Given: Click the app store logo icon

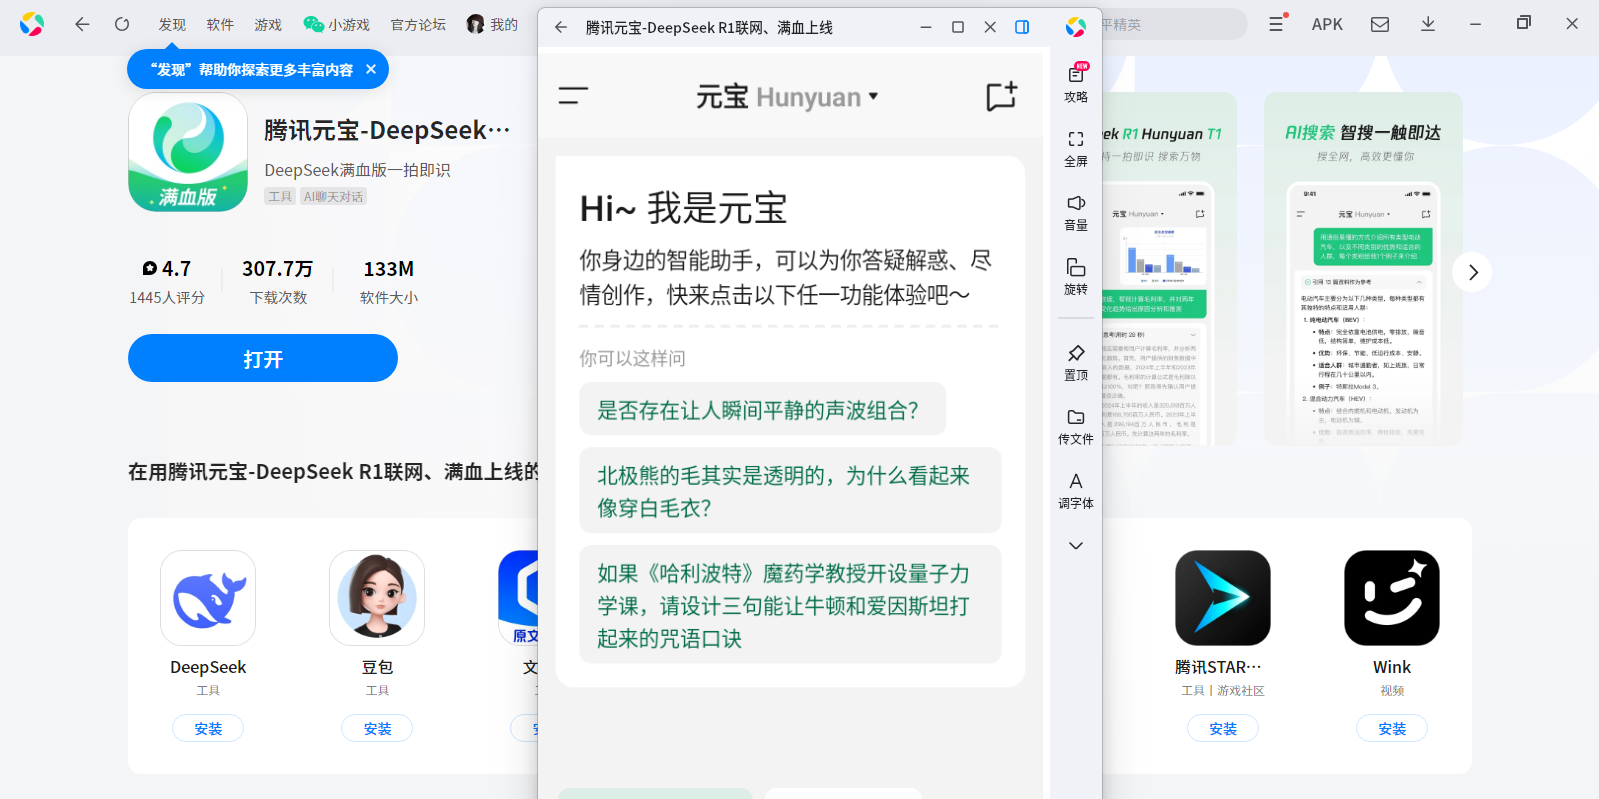Looking at the screenshot, I should (32, 24).
